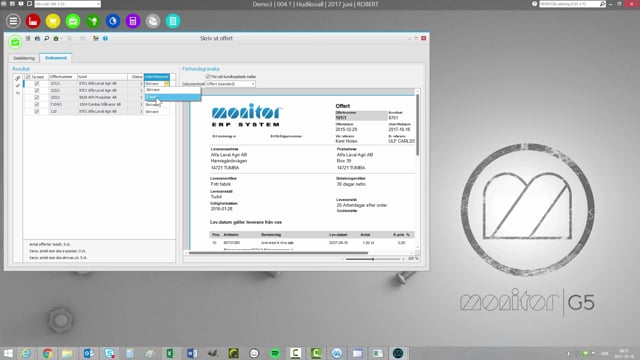Viewport: 640px width, 360px height.
Task: Toggle checkbox on the first result row
Action: (37, 84)
